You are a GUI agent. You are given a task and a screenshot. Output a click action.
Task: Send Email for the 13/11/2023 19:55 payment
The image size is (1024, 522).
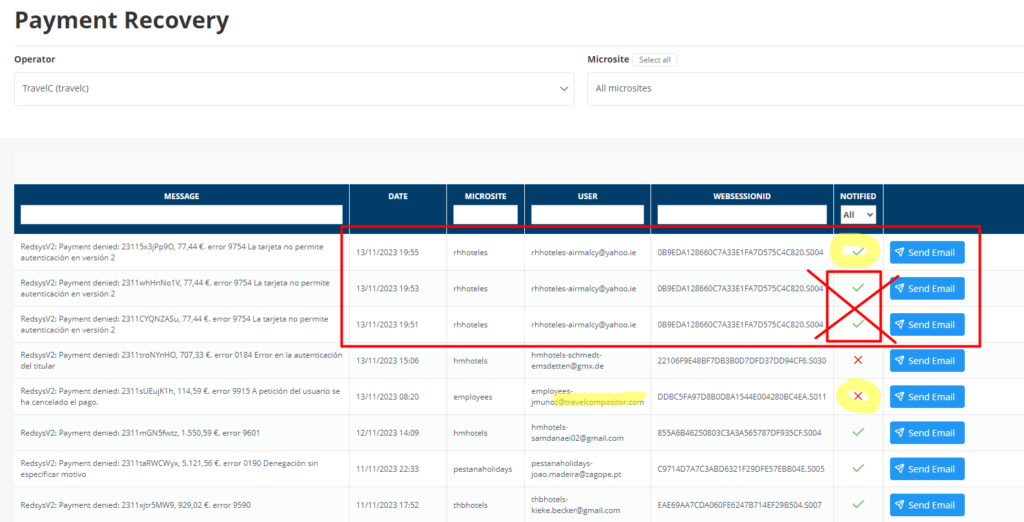(x=926, y=252)
